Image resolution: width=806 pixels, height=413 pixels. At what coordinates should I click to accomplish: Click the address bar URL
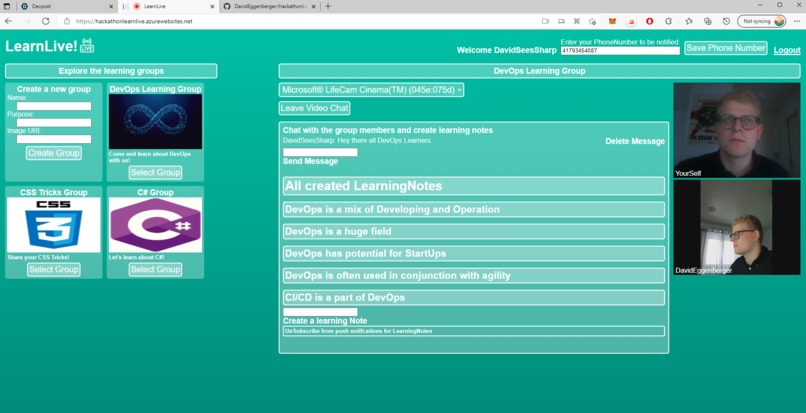[134, 22]
